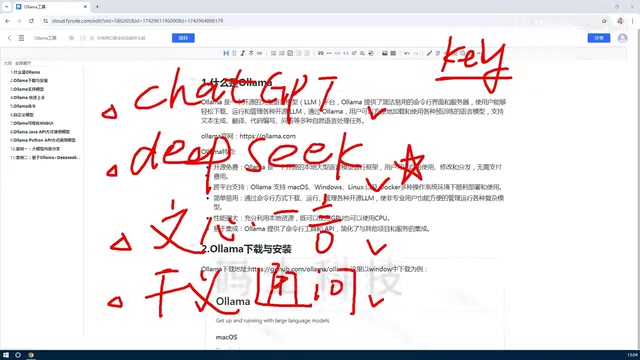Jump to outline item 3.Ollama支持模型
The image size is (640, 360).
point(27,89)
